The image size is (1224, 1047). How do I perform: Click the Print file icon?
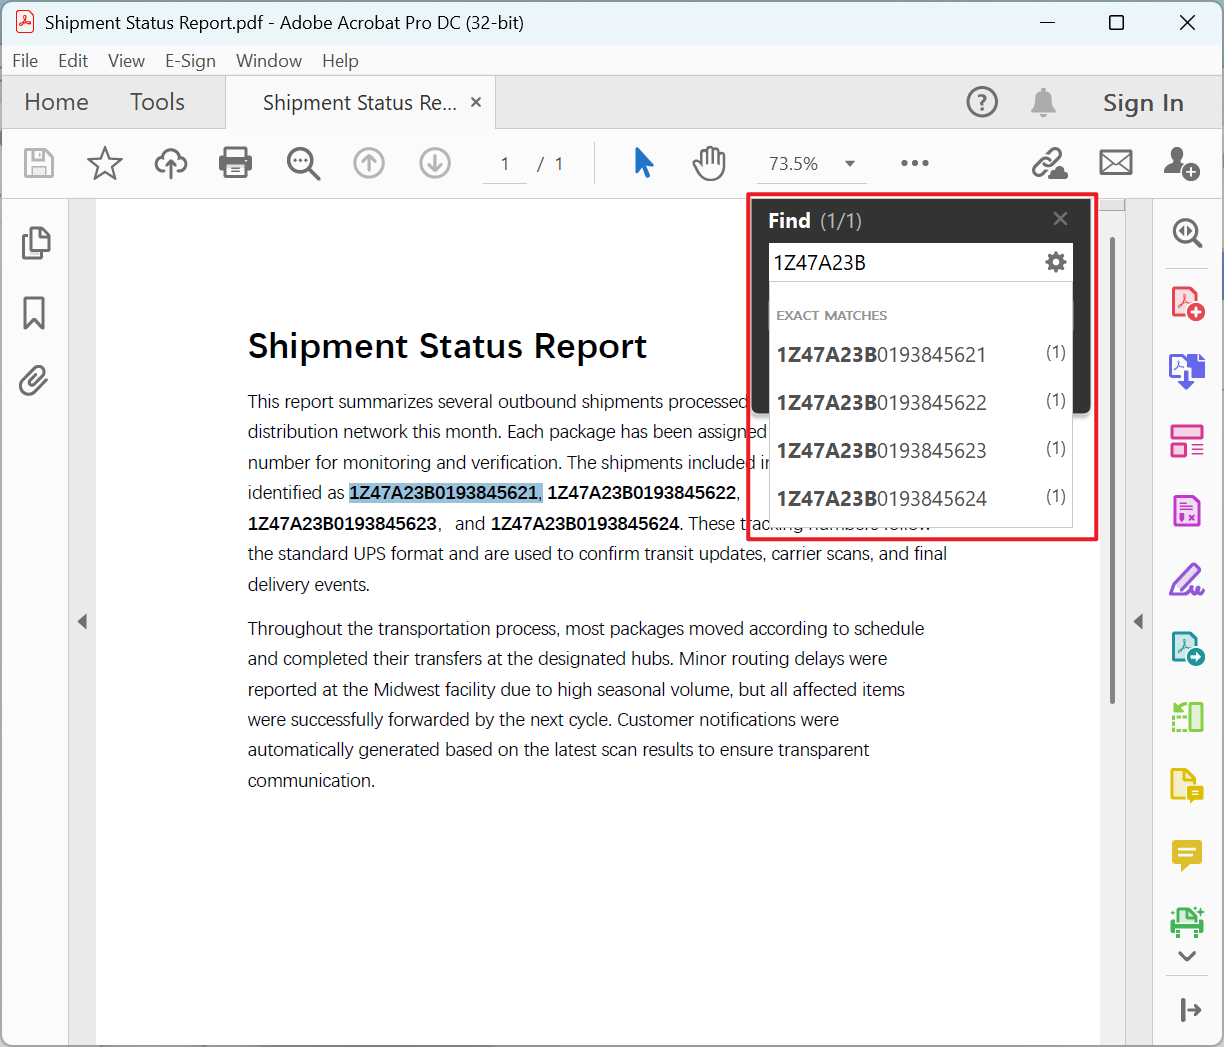pos(235,163)
